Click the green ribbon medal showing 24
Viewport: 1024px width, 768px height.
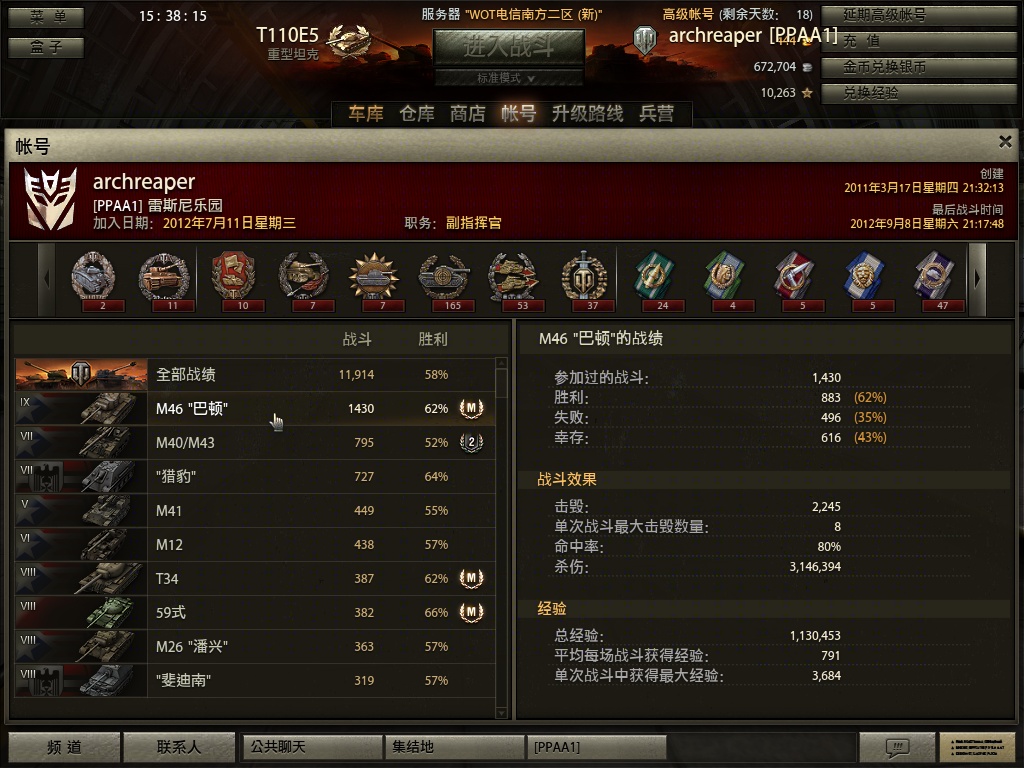[653, 280]
